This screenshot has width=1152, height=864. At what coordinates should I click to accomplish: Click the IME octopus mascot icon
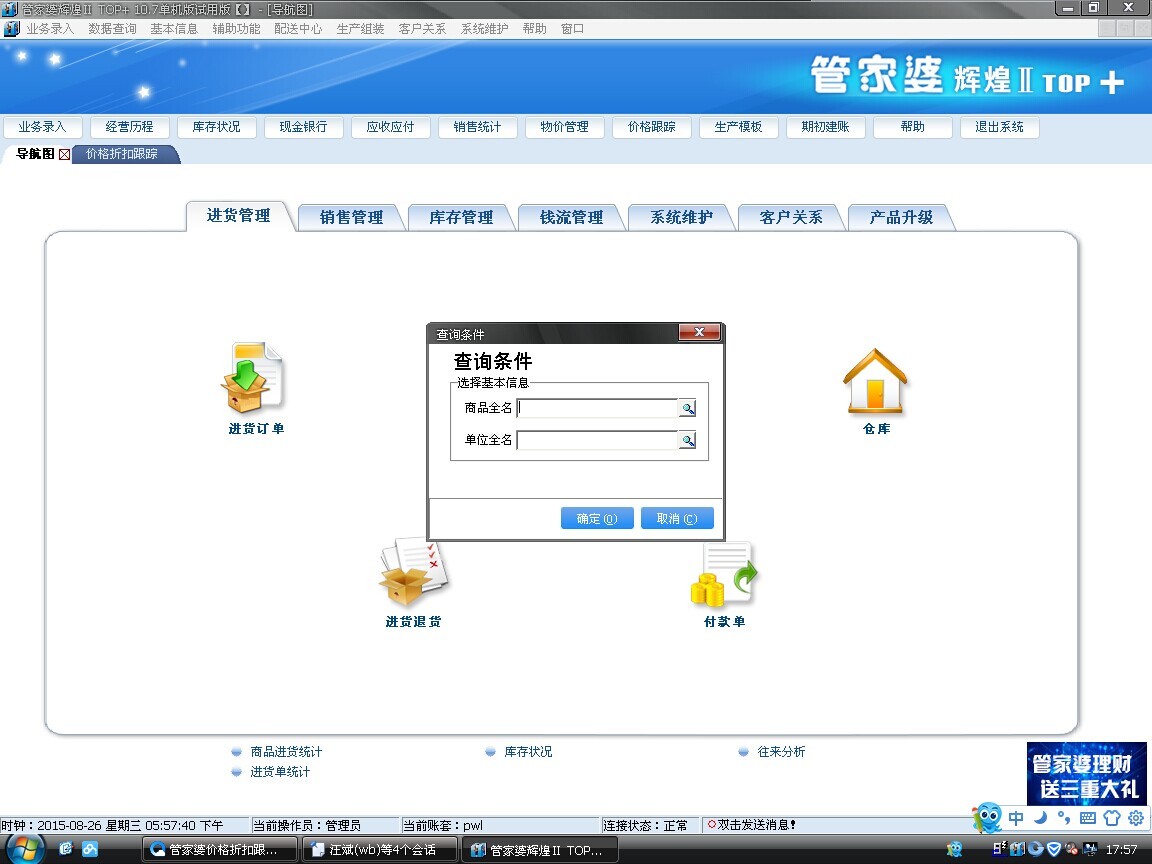point(987,817)
